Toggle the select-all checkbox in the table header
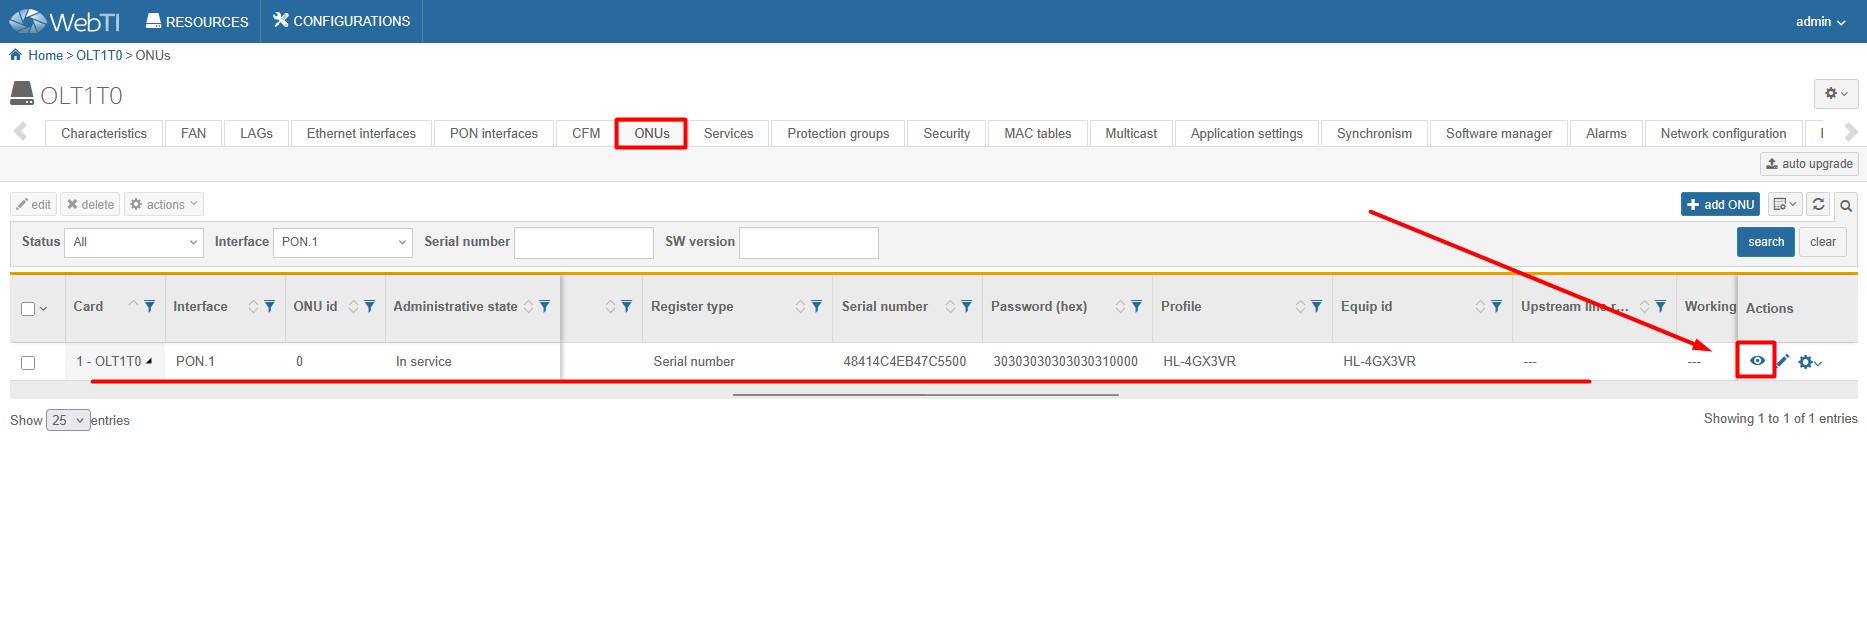The height and width of the screenshot is (626, 1867). [x=28, y=308]
